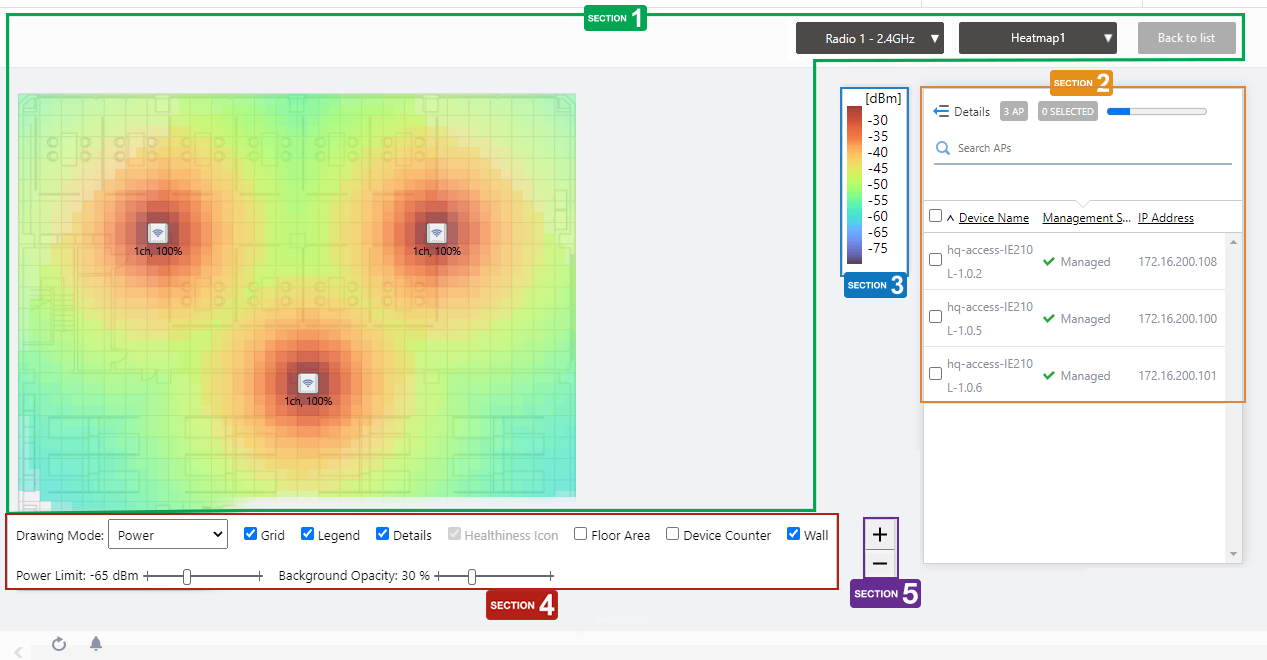Zoom in with the plus button

pos(880,535)
